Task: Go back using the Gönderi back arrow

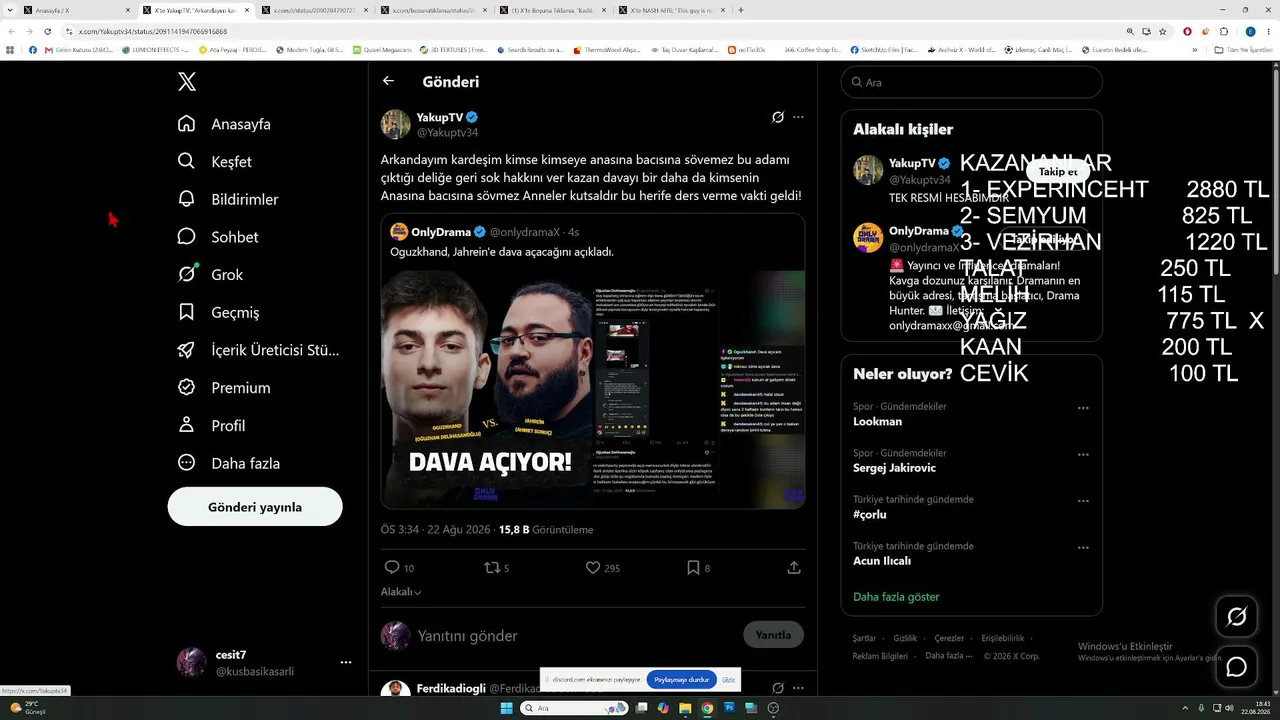Action: click(x=388, y=81)
